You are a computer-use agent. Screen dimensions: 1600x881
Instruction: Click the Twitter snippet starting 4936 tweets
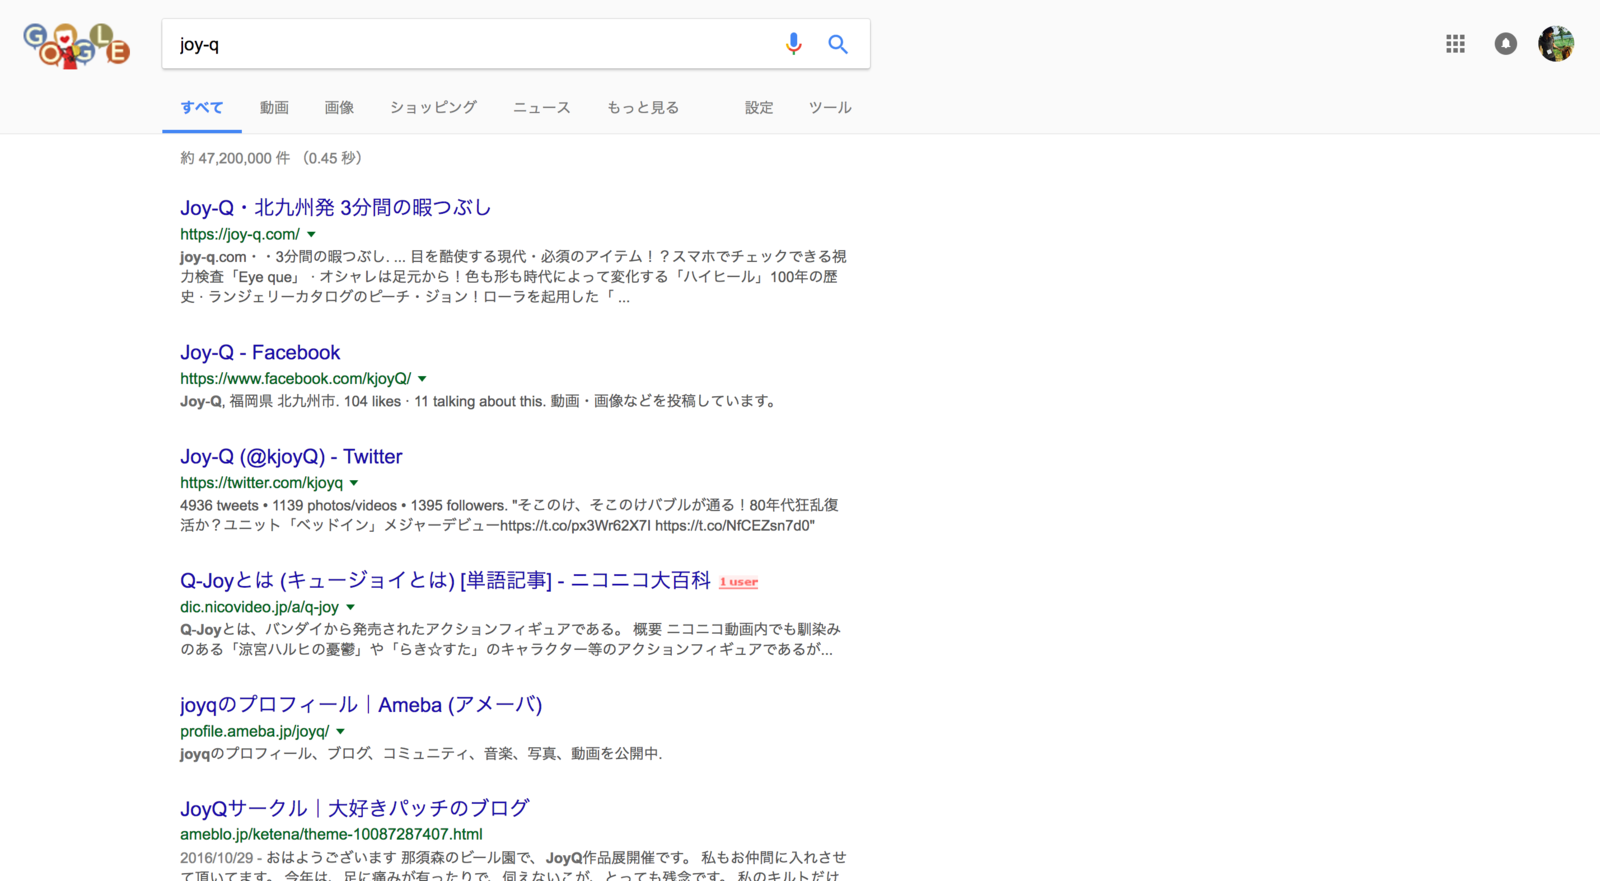(509, 515)
